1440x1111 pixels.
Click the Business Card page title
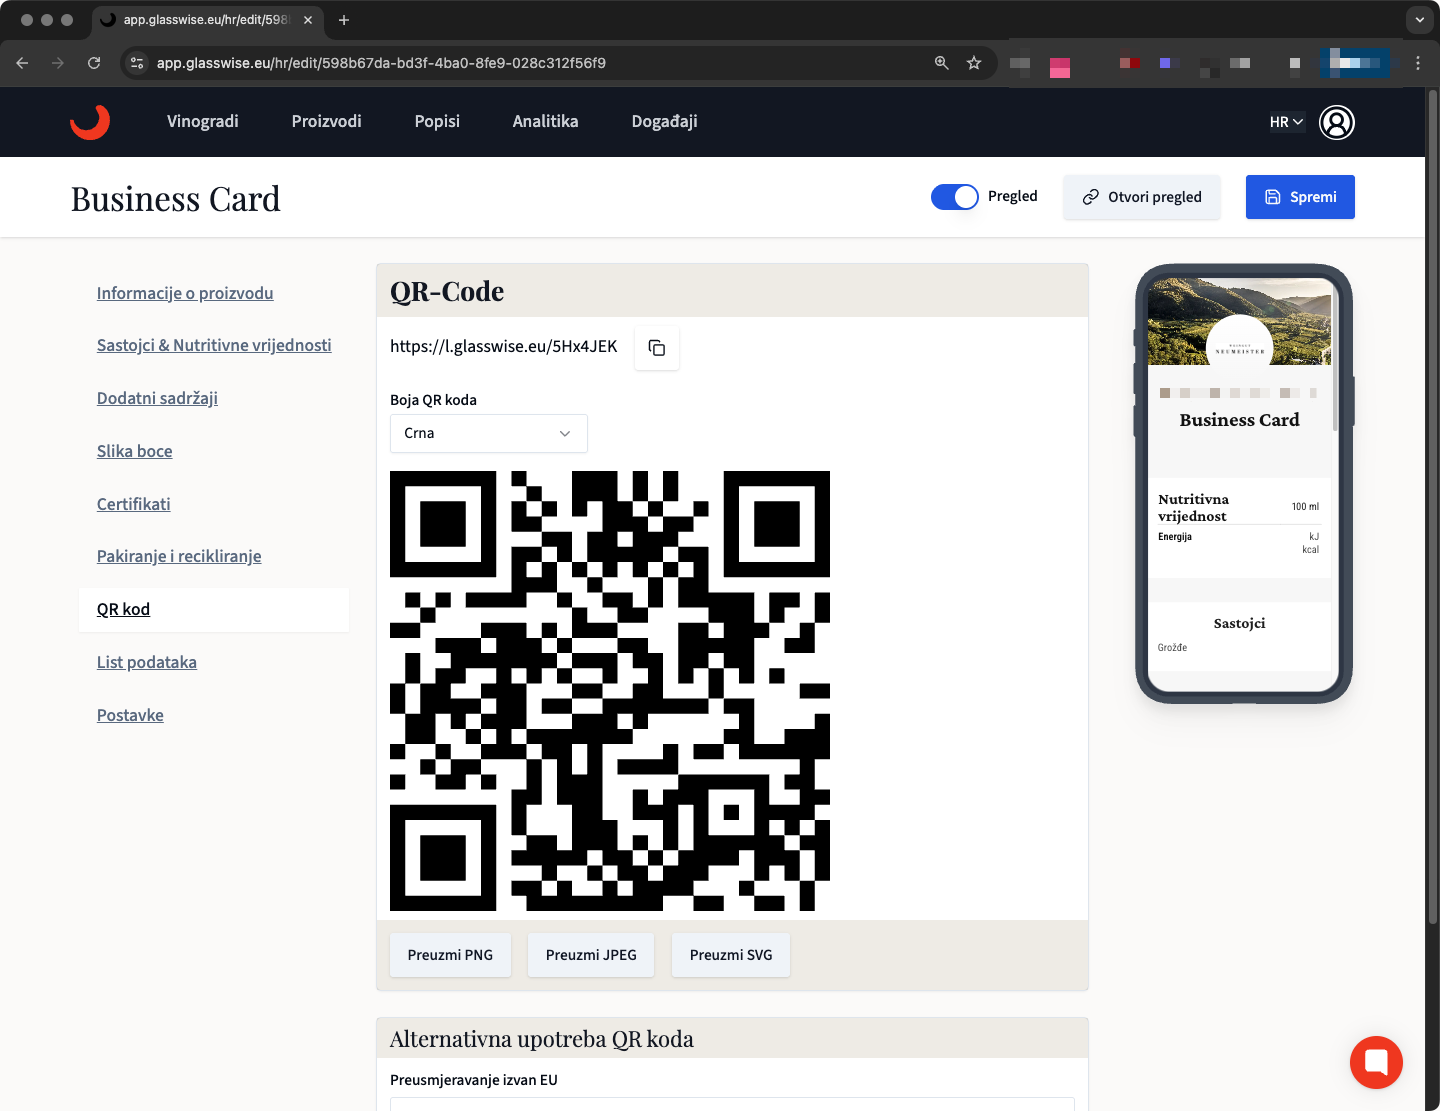pos(176,199)
